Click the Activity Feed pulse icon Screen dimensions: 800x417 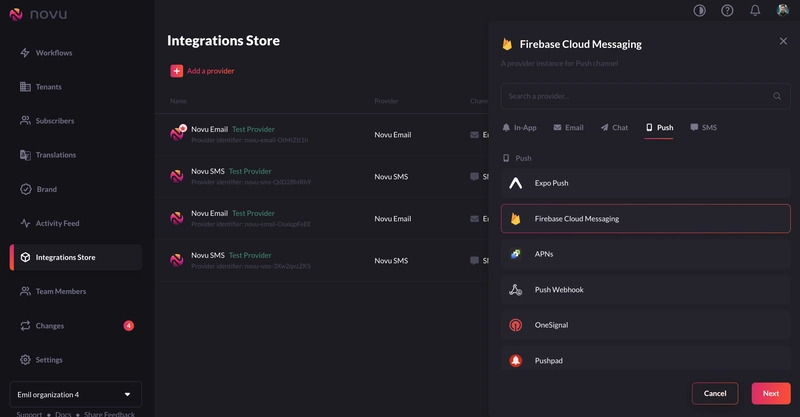[x=25, y=223]
